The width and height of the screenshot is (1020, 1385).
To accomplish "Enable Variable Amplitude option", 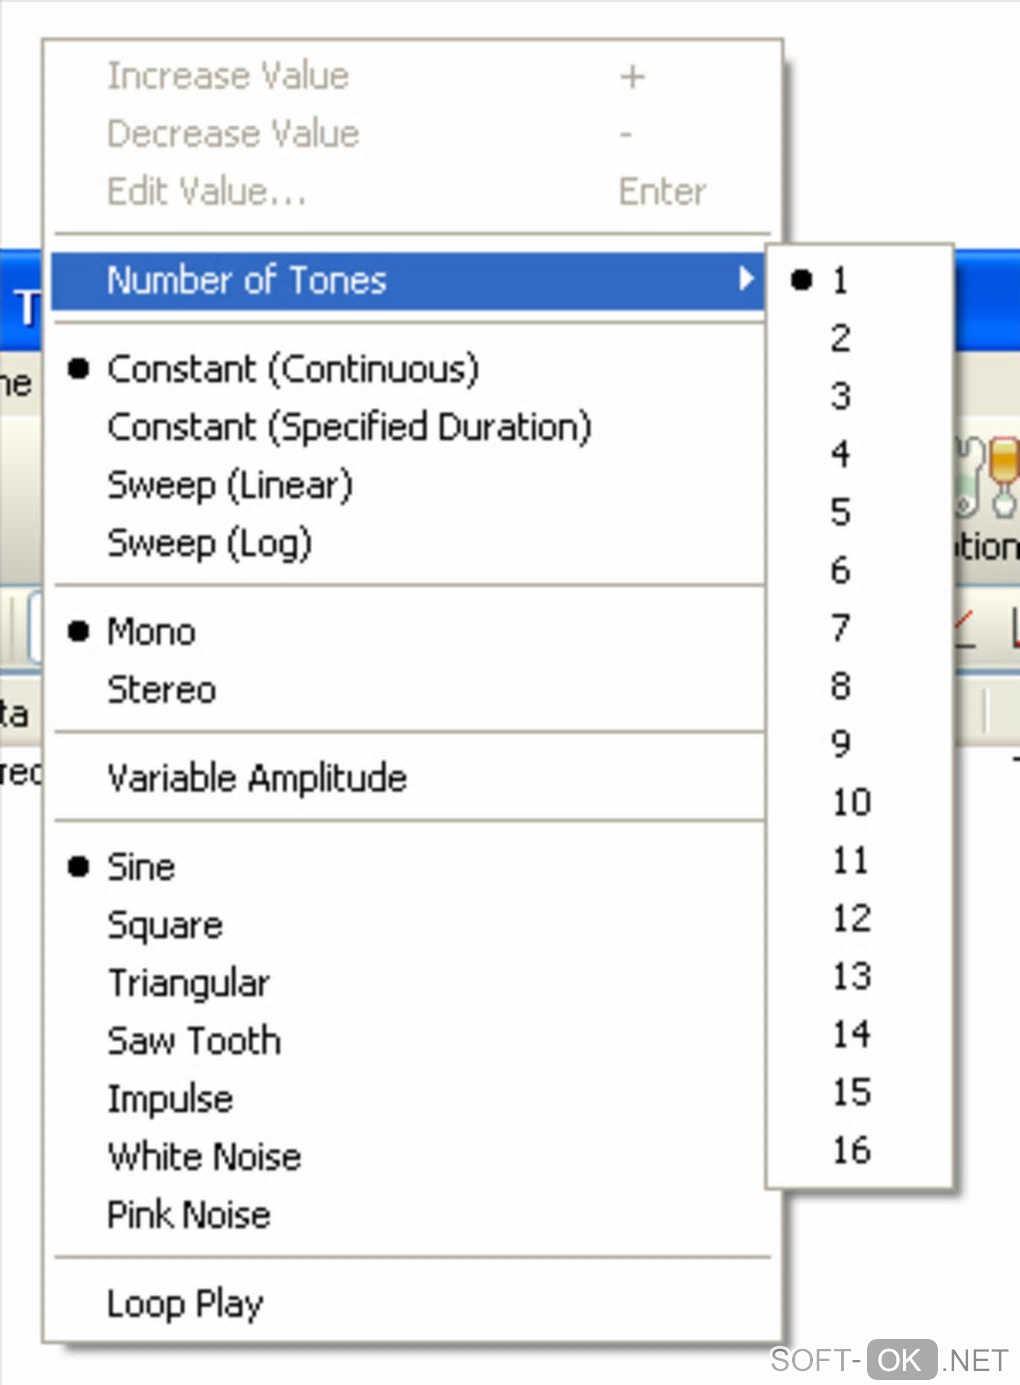I will click(x=257, y=777).
